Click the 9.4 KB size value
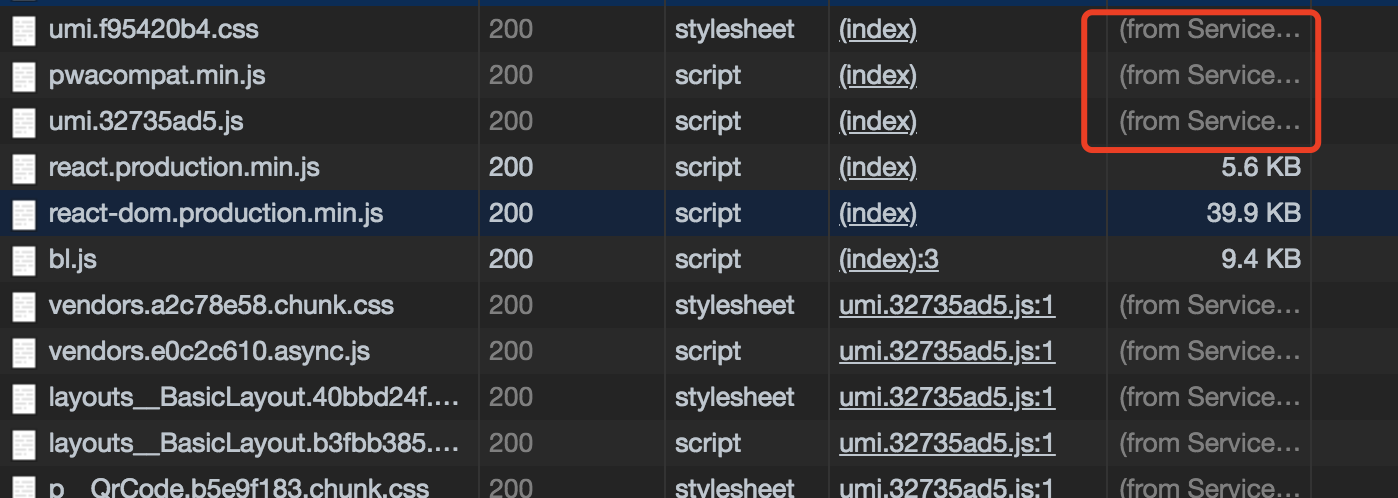The width and height of the screenshot is (1398, 498). 1261,260
